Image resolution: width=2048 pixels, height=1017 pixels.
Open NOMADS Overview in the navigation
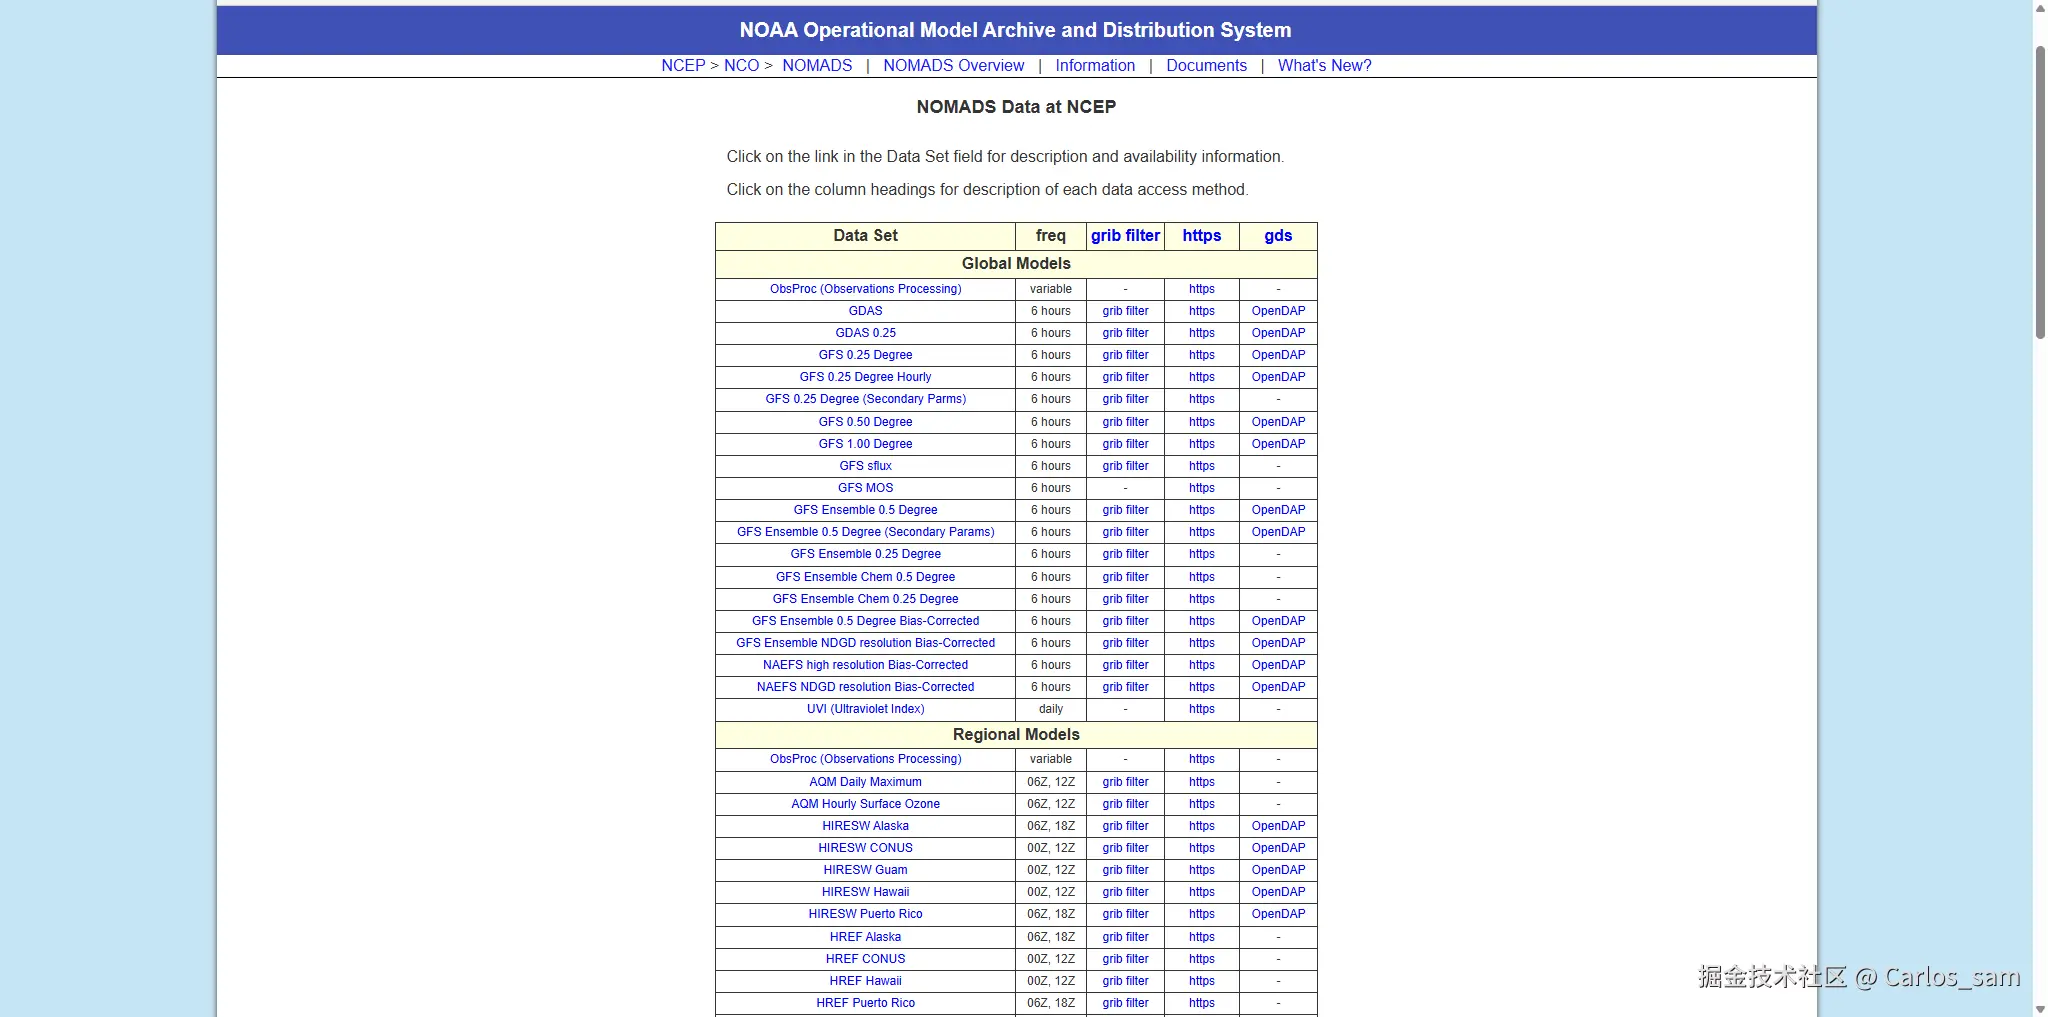coord(953,66)
